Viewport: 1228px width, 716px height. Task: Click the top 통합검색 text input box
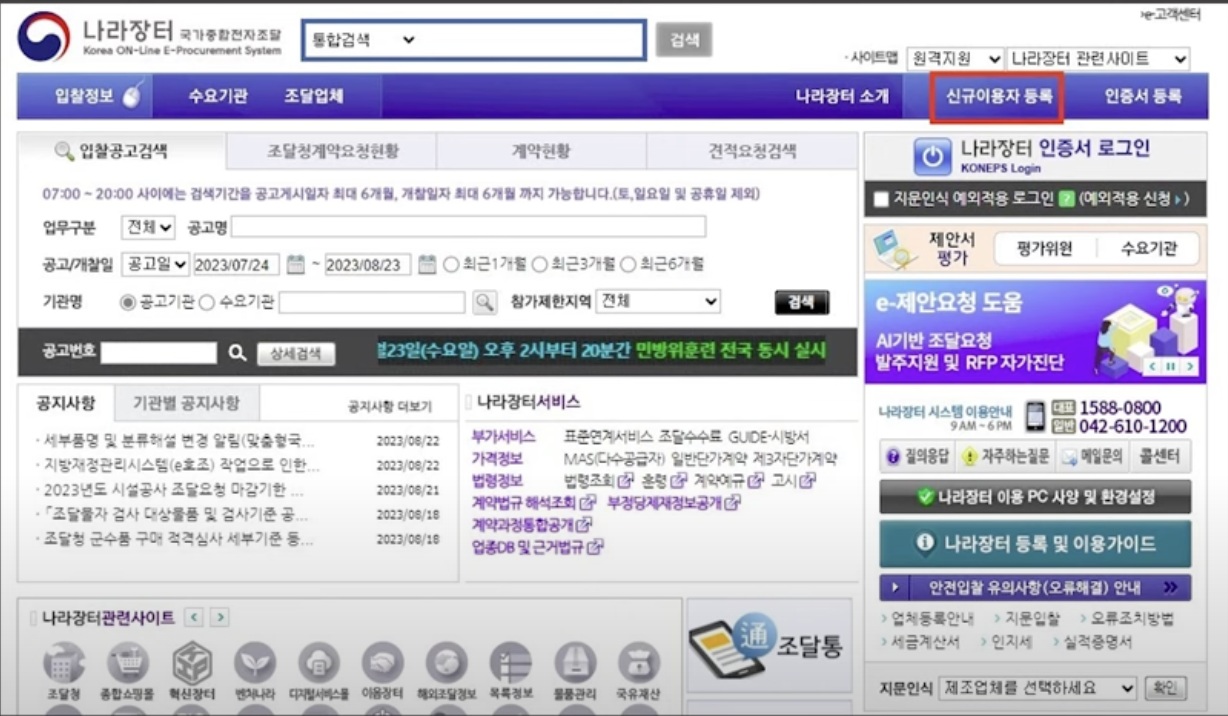[x=530, y=40]
